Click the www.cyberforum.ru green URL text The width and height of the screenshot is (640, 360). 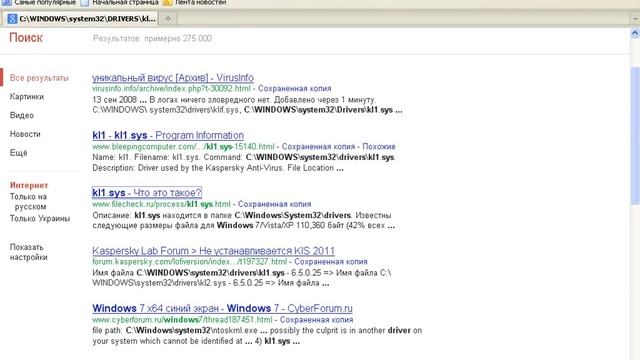[182, 320]
